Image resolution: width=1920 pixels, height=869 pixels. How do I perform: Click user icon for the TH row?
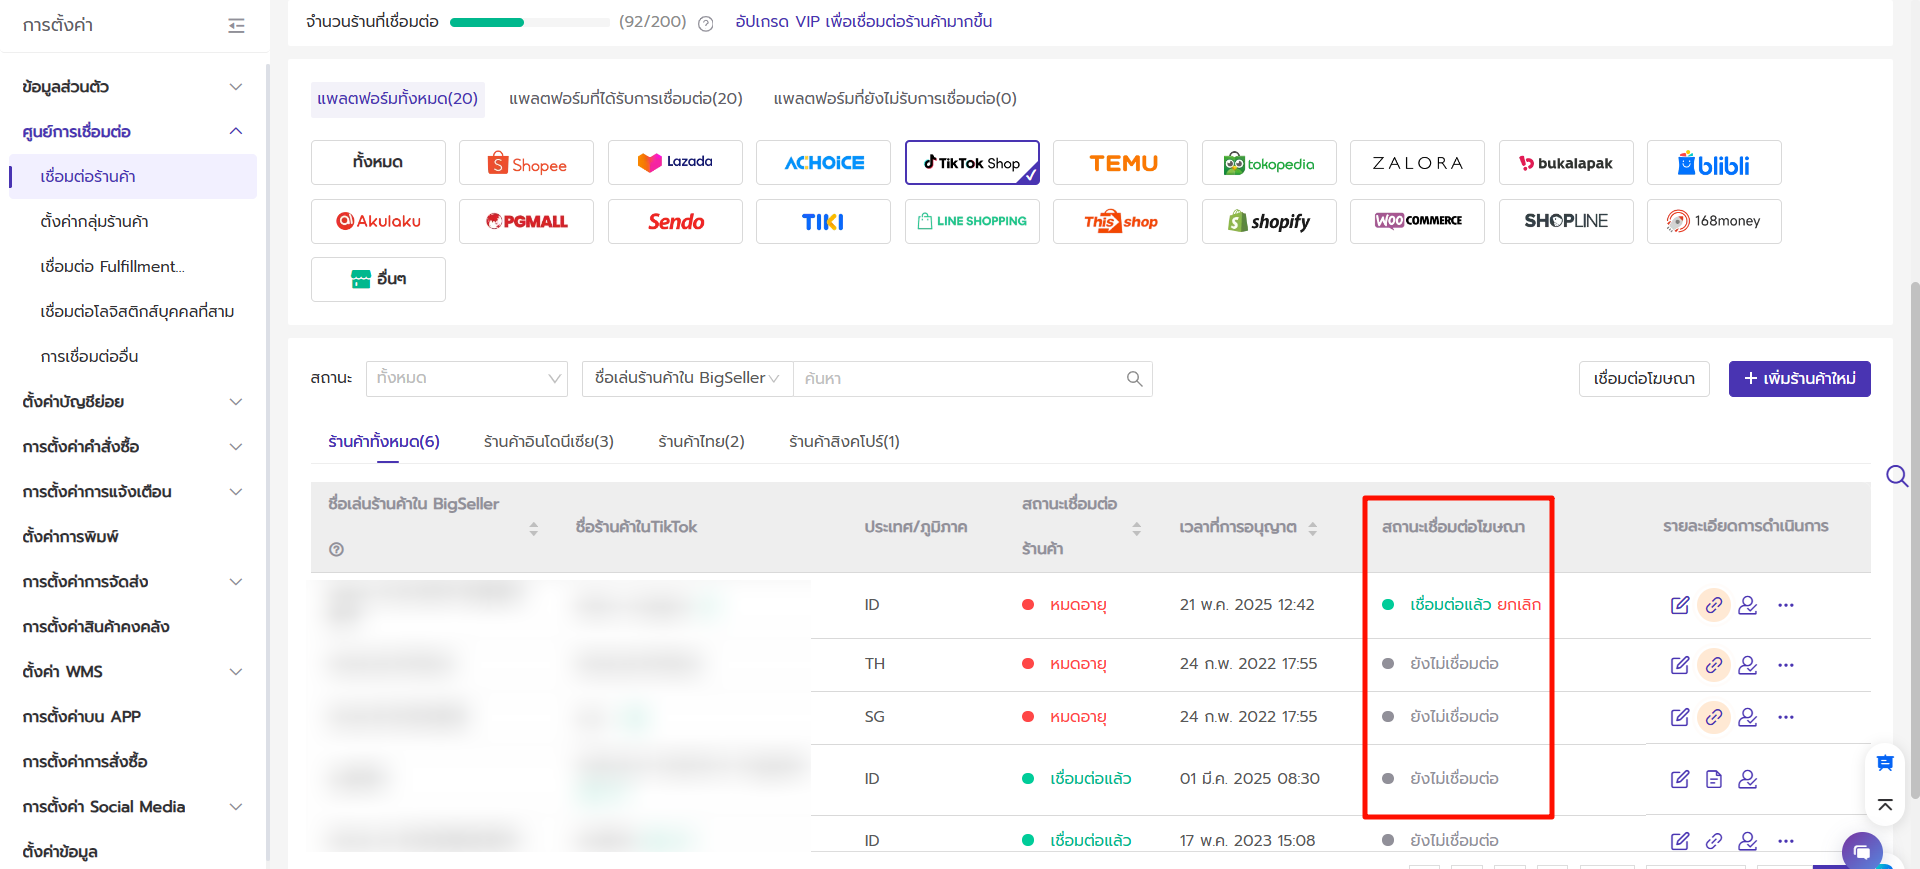coord(1748,665)
